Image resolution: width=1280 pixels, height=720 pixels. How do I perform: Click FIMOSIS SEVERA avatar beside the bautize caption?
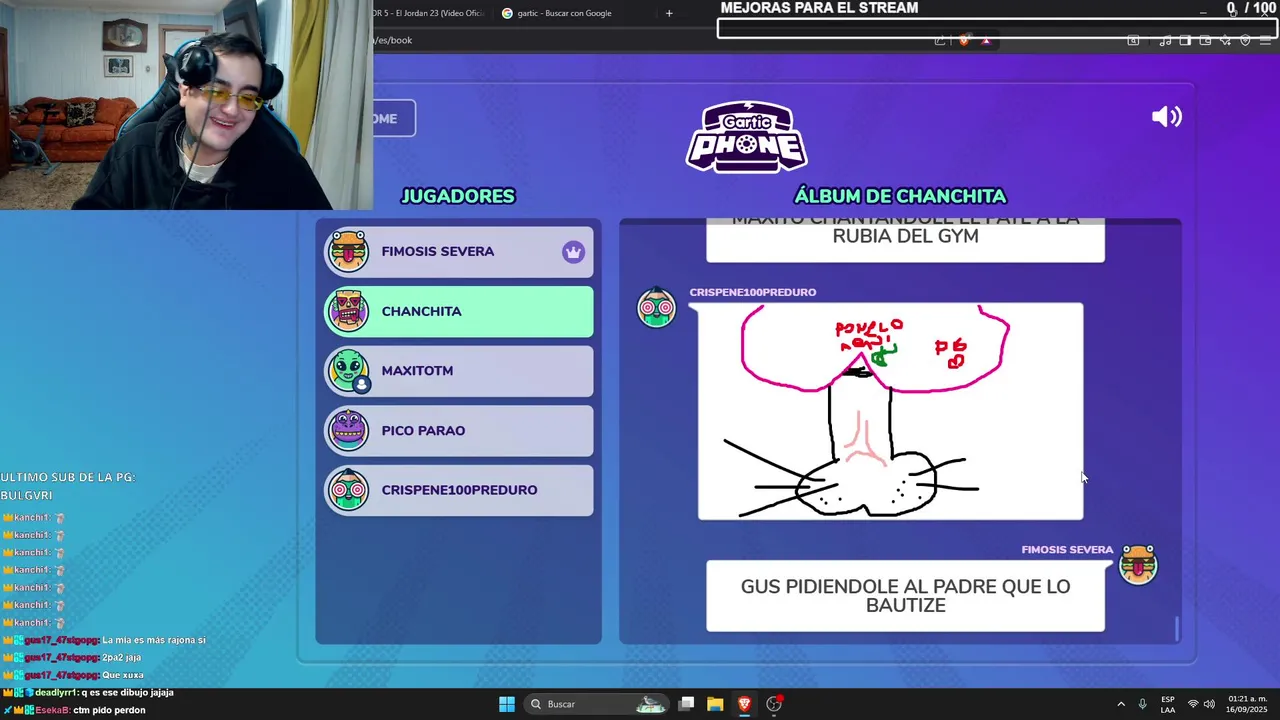[x=1138, y=565]
